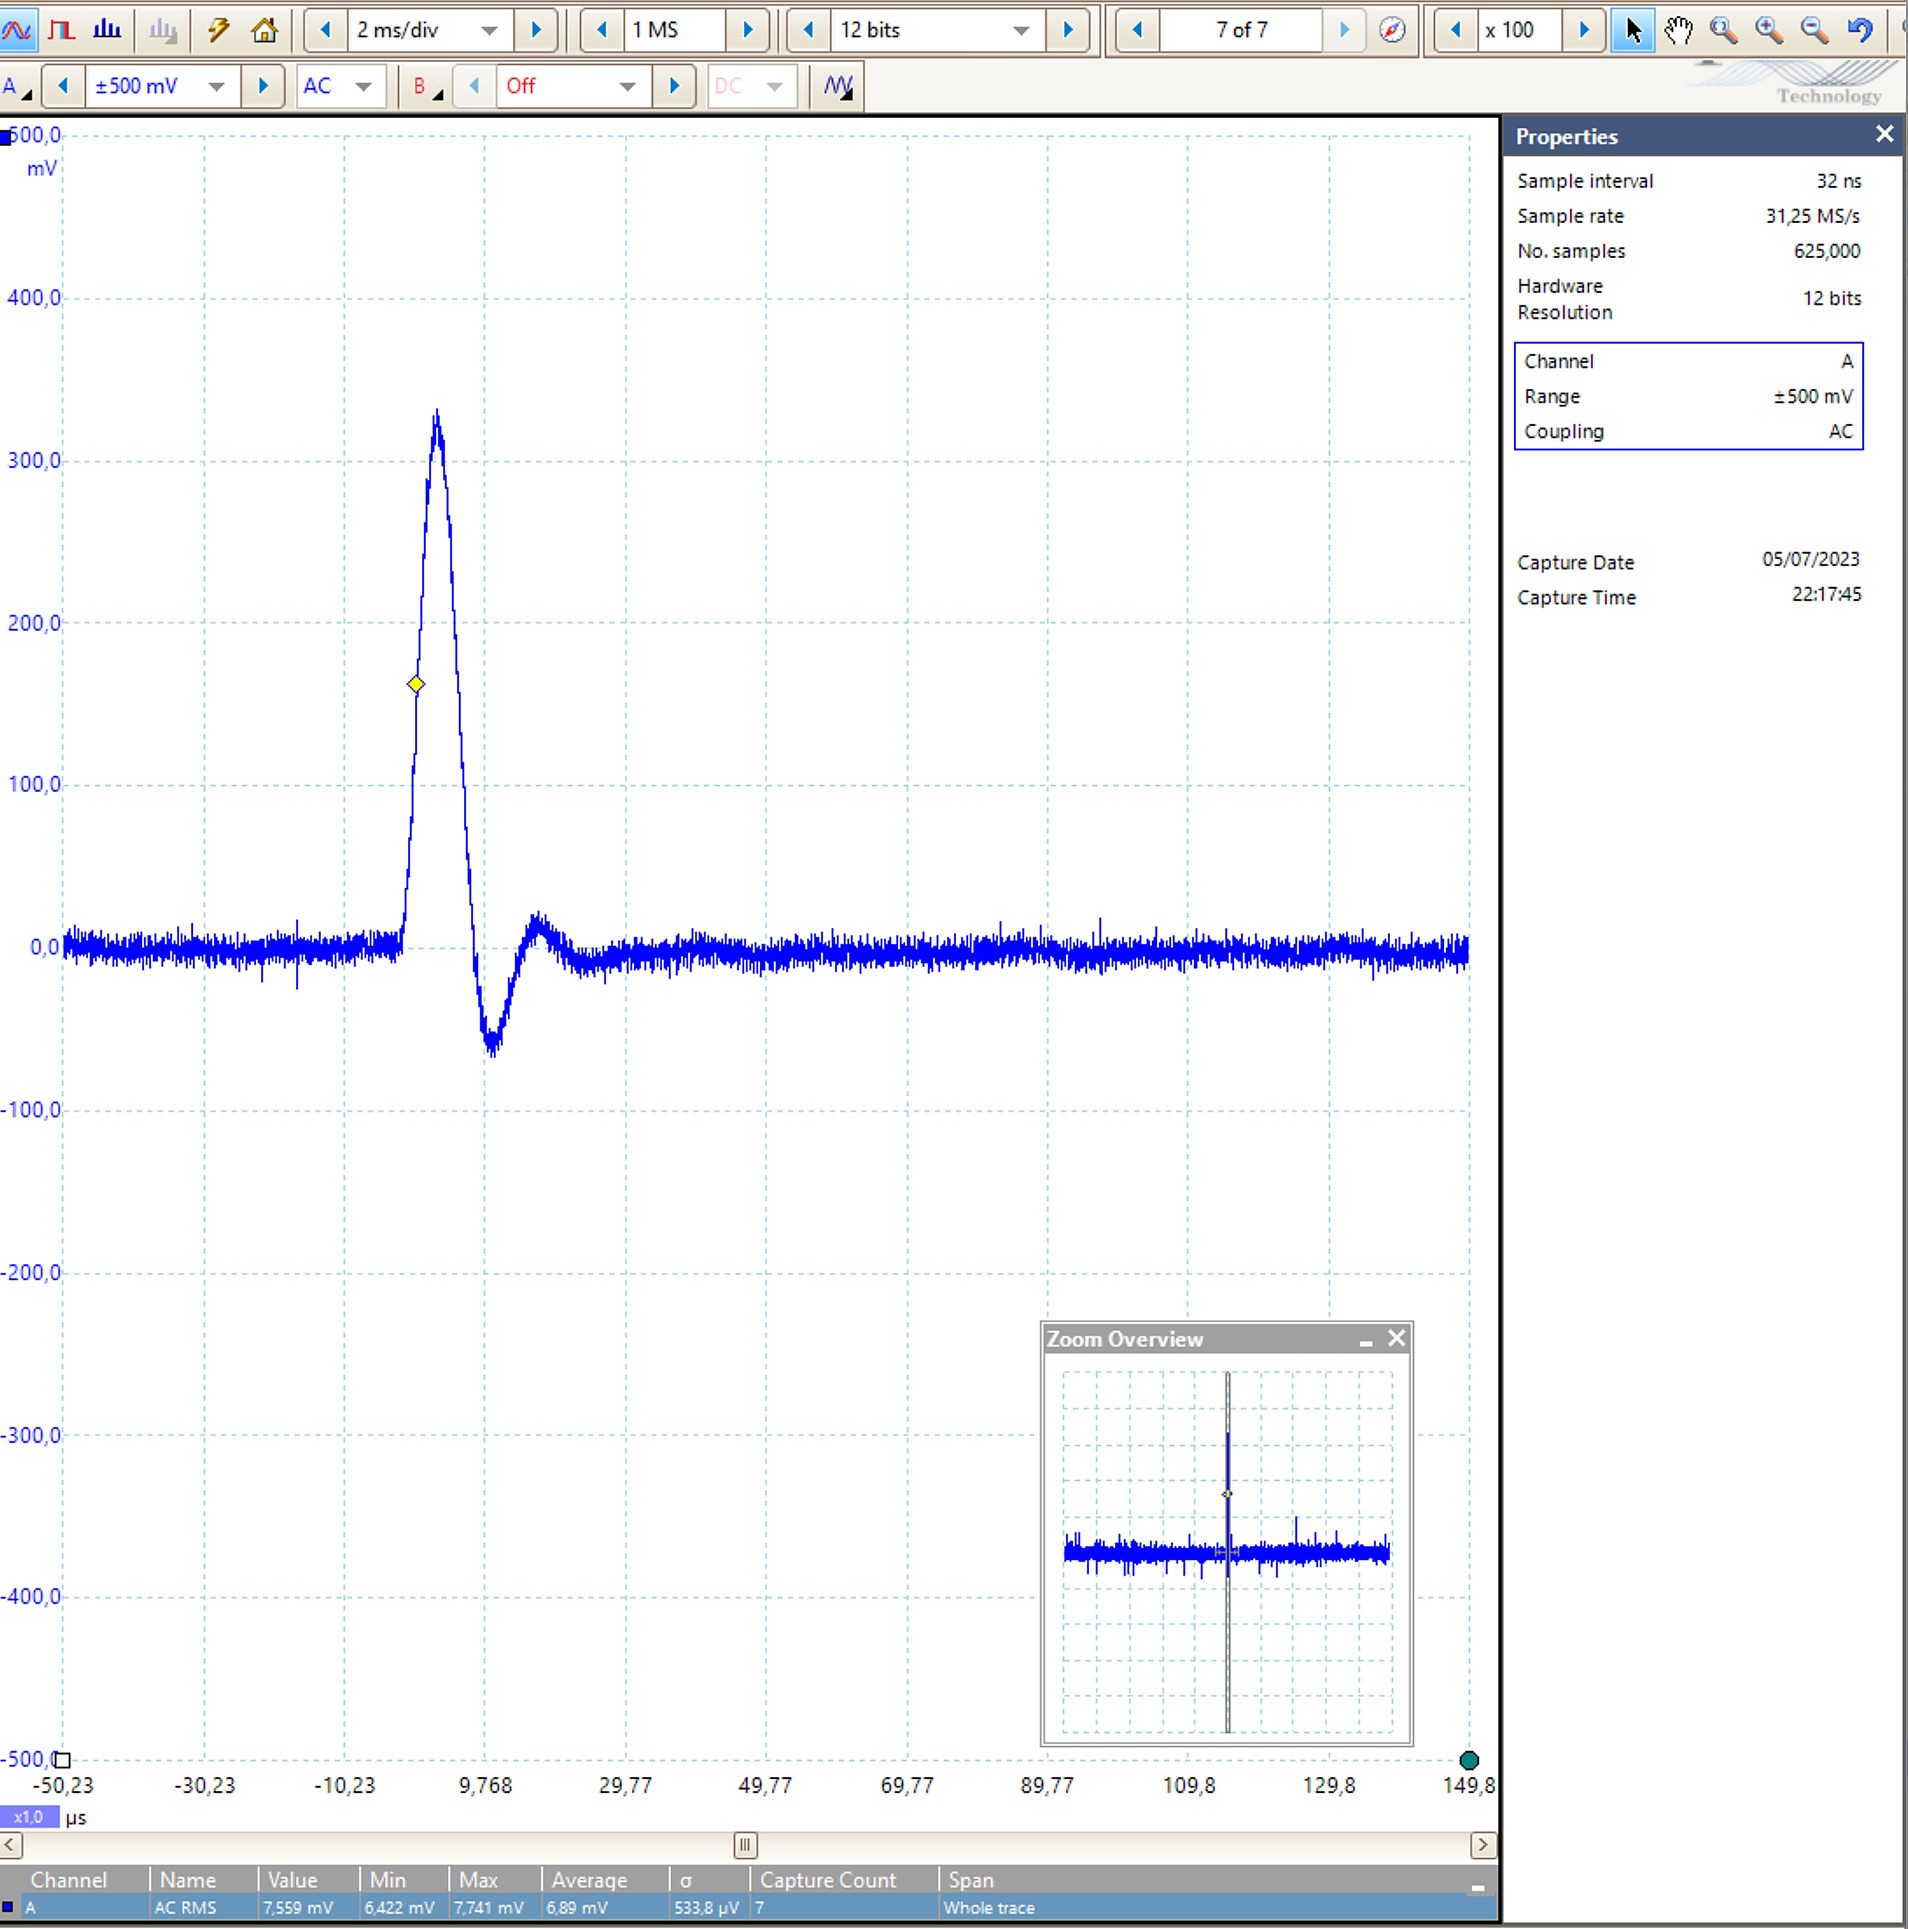
Task: Decrease Channel A ±500 mV range
Action: [x=63, y=87]
